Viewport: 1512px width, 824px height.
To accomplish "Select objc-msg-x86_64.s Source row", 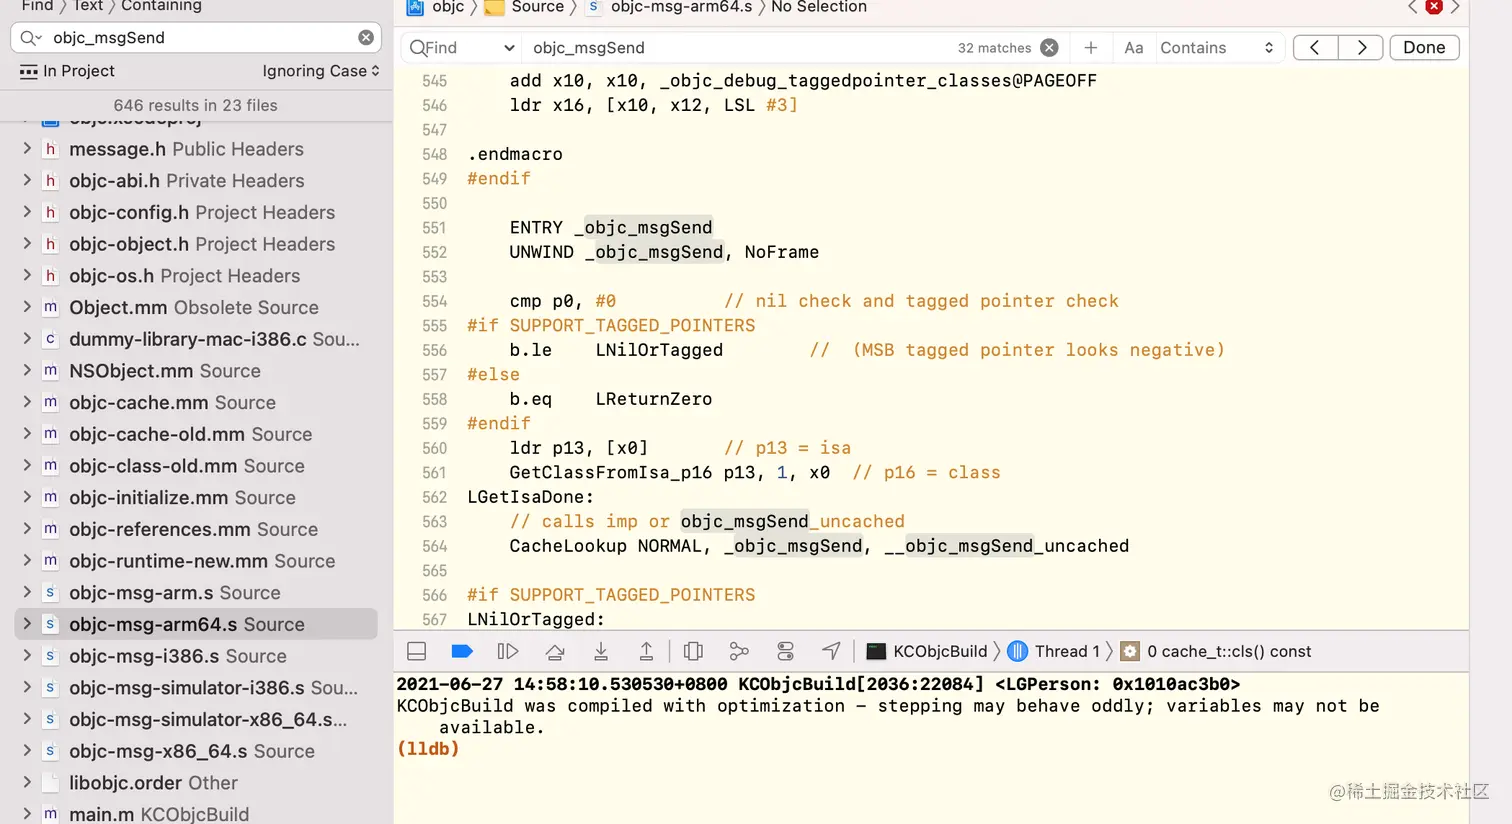I will click(196, 751).
